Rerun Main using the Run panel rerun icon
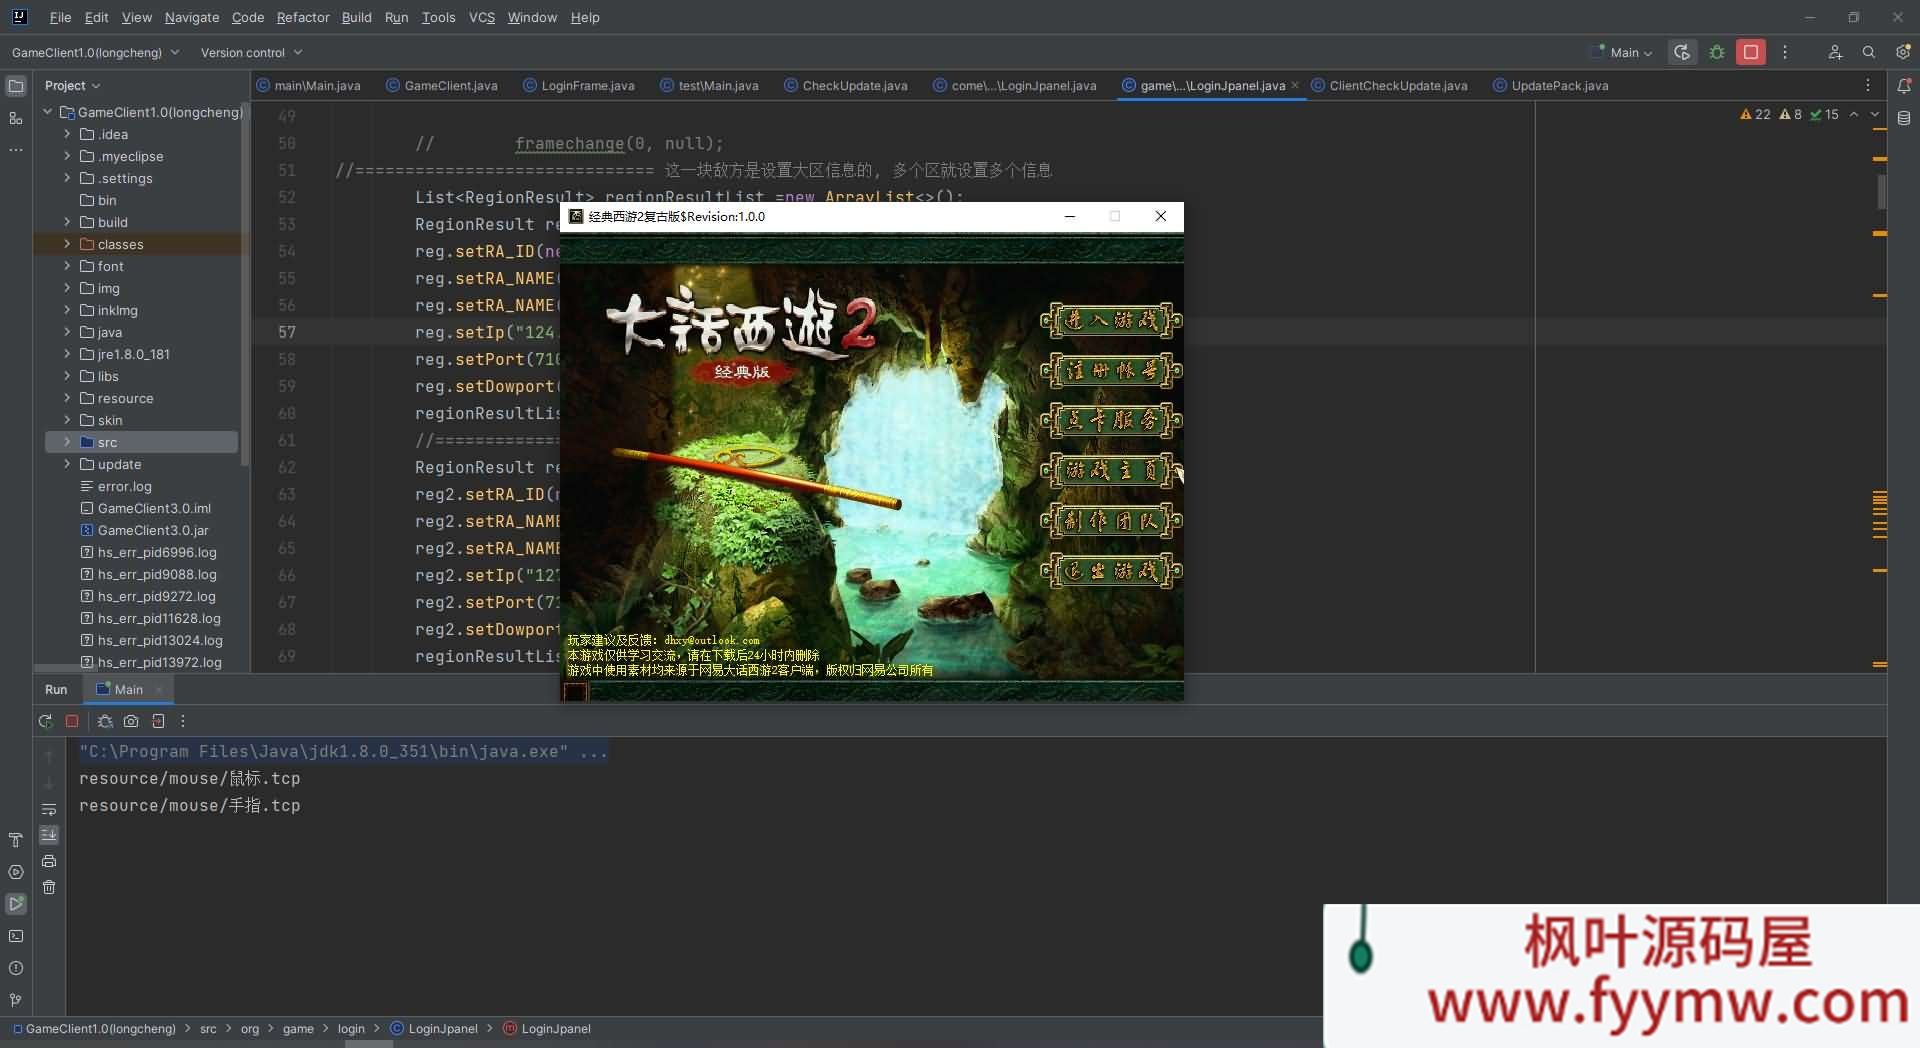Viewport: 1920px width, 1048px height. coord(45,721)
